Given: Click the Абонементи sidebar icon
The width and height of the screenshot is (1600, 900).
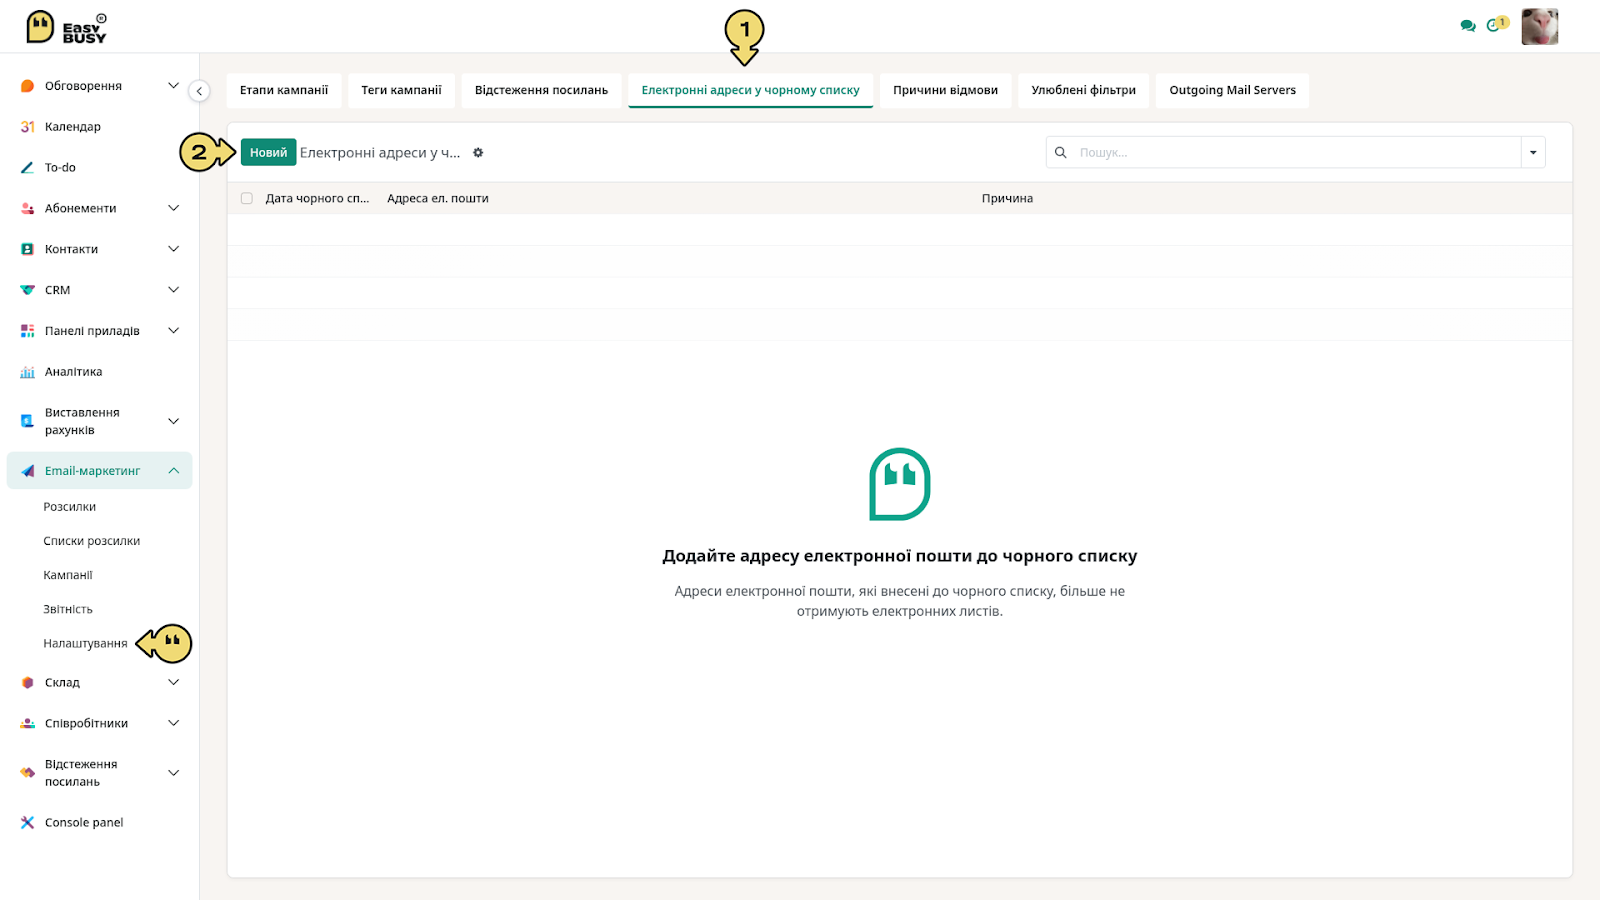Looking at the screenshot, I should pos(28,208).
